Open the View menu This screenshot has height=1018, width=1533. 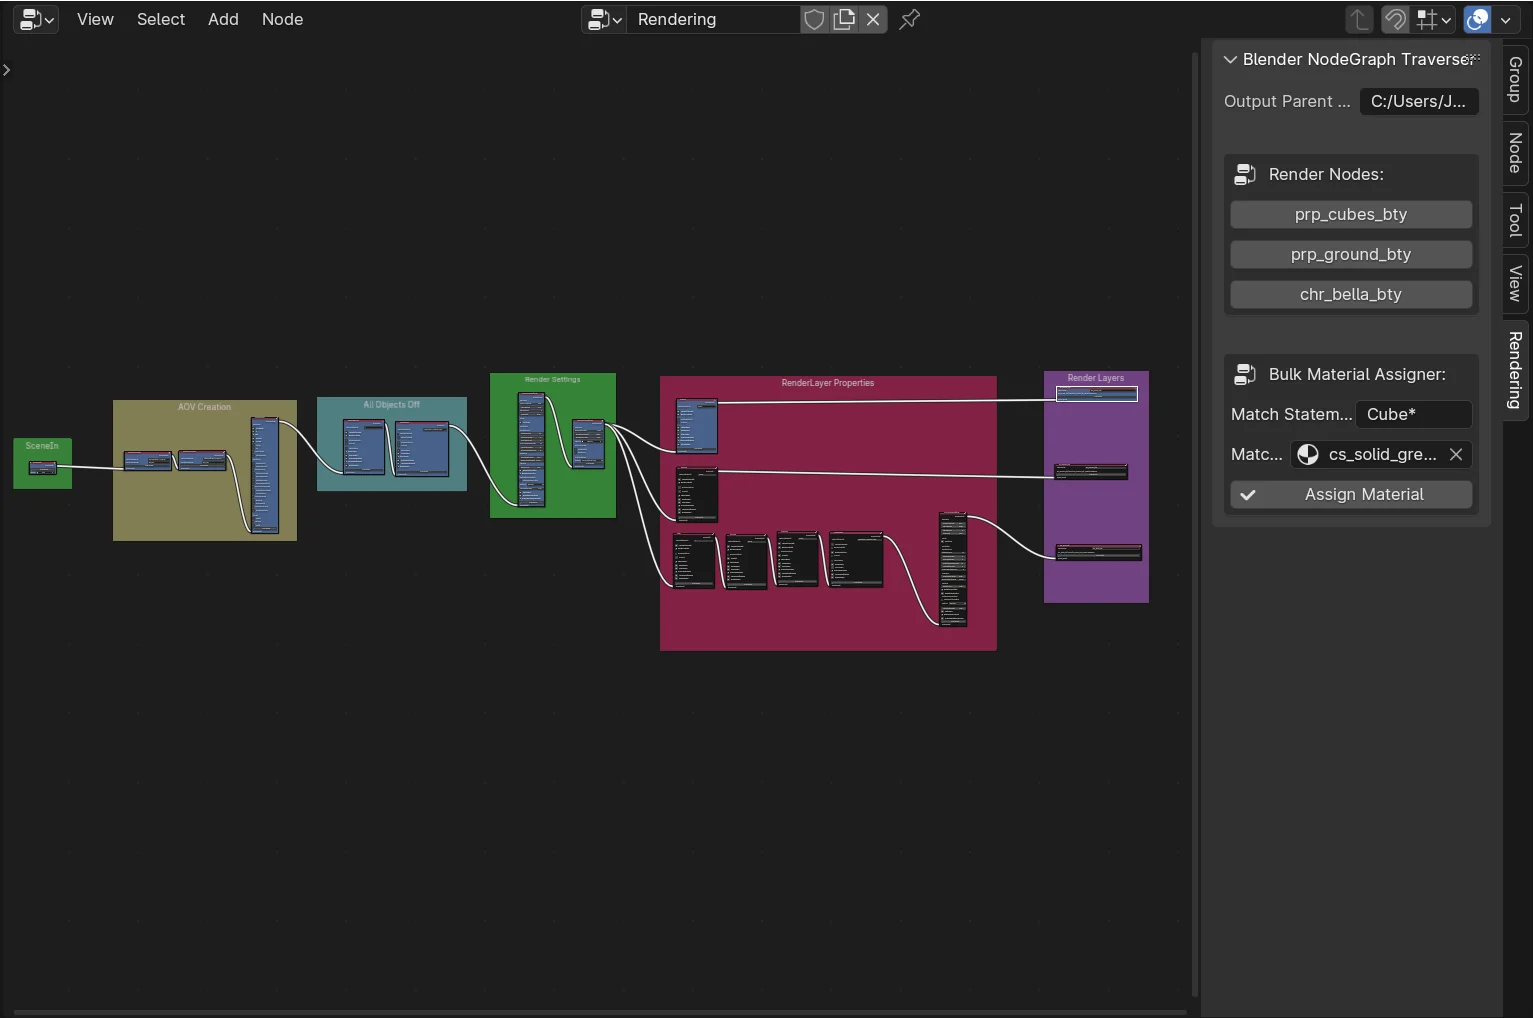(x=95, y=19)
